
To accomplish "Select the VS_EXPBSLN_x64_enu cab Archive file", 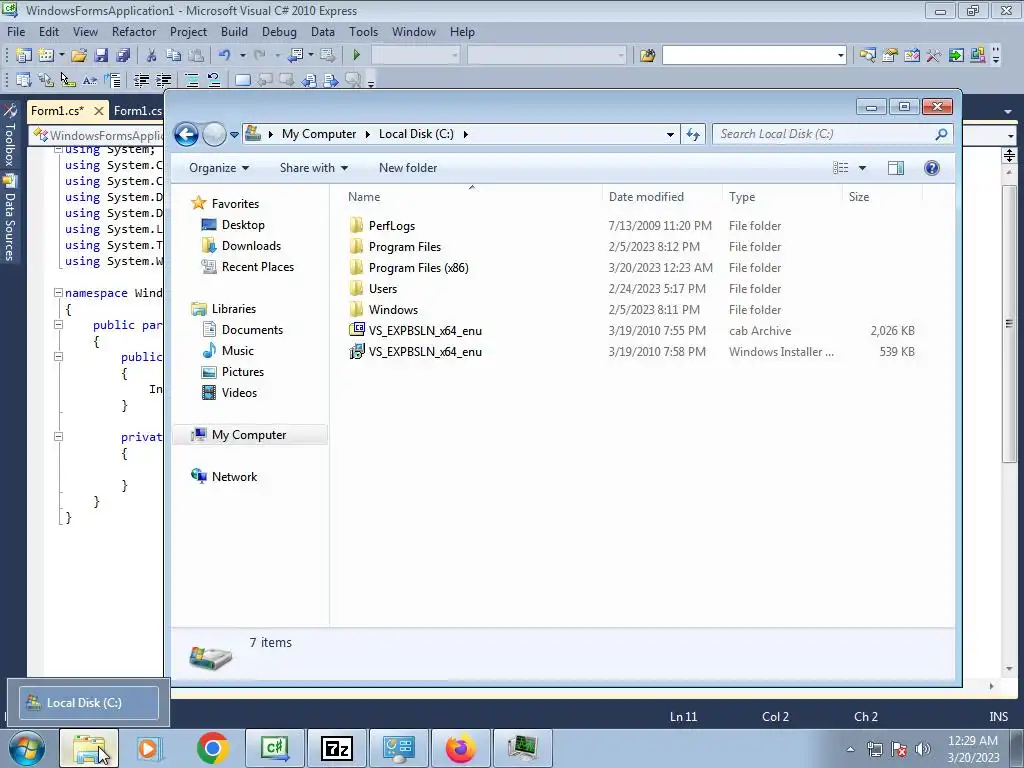I will click(425, 330).
